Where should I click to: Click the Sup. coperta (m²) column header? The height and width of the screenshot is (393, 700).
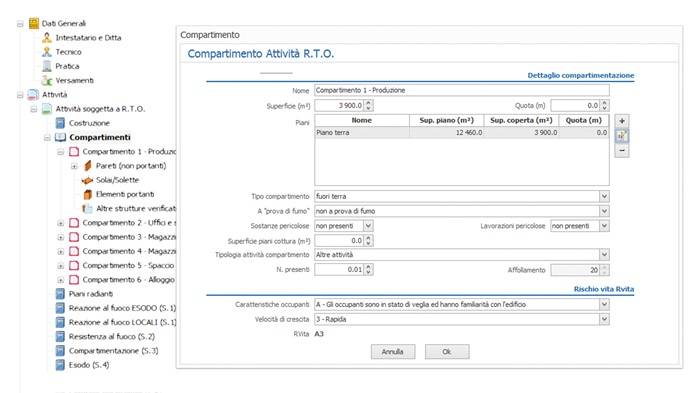click(x=521, y=120)
